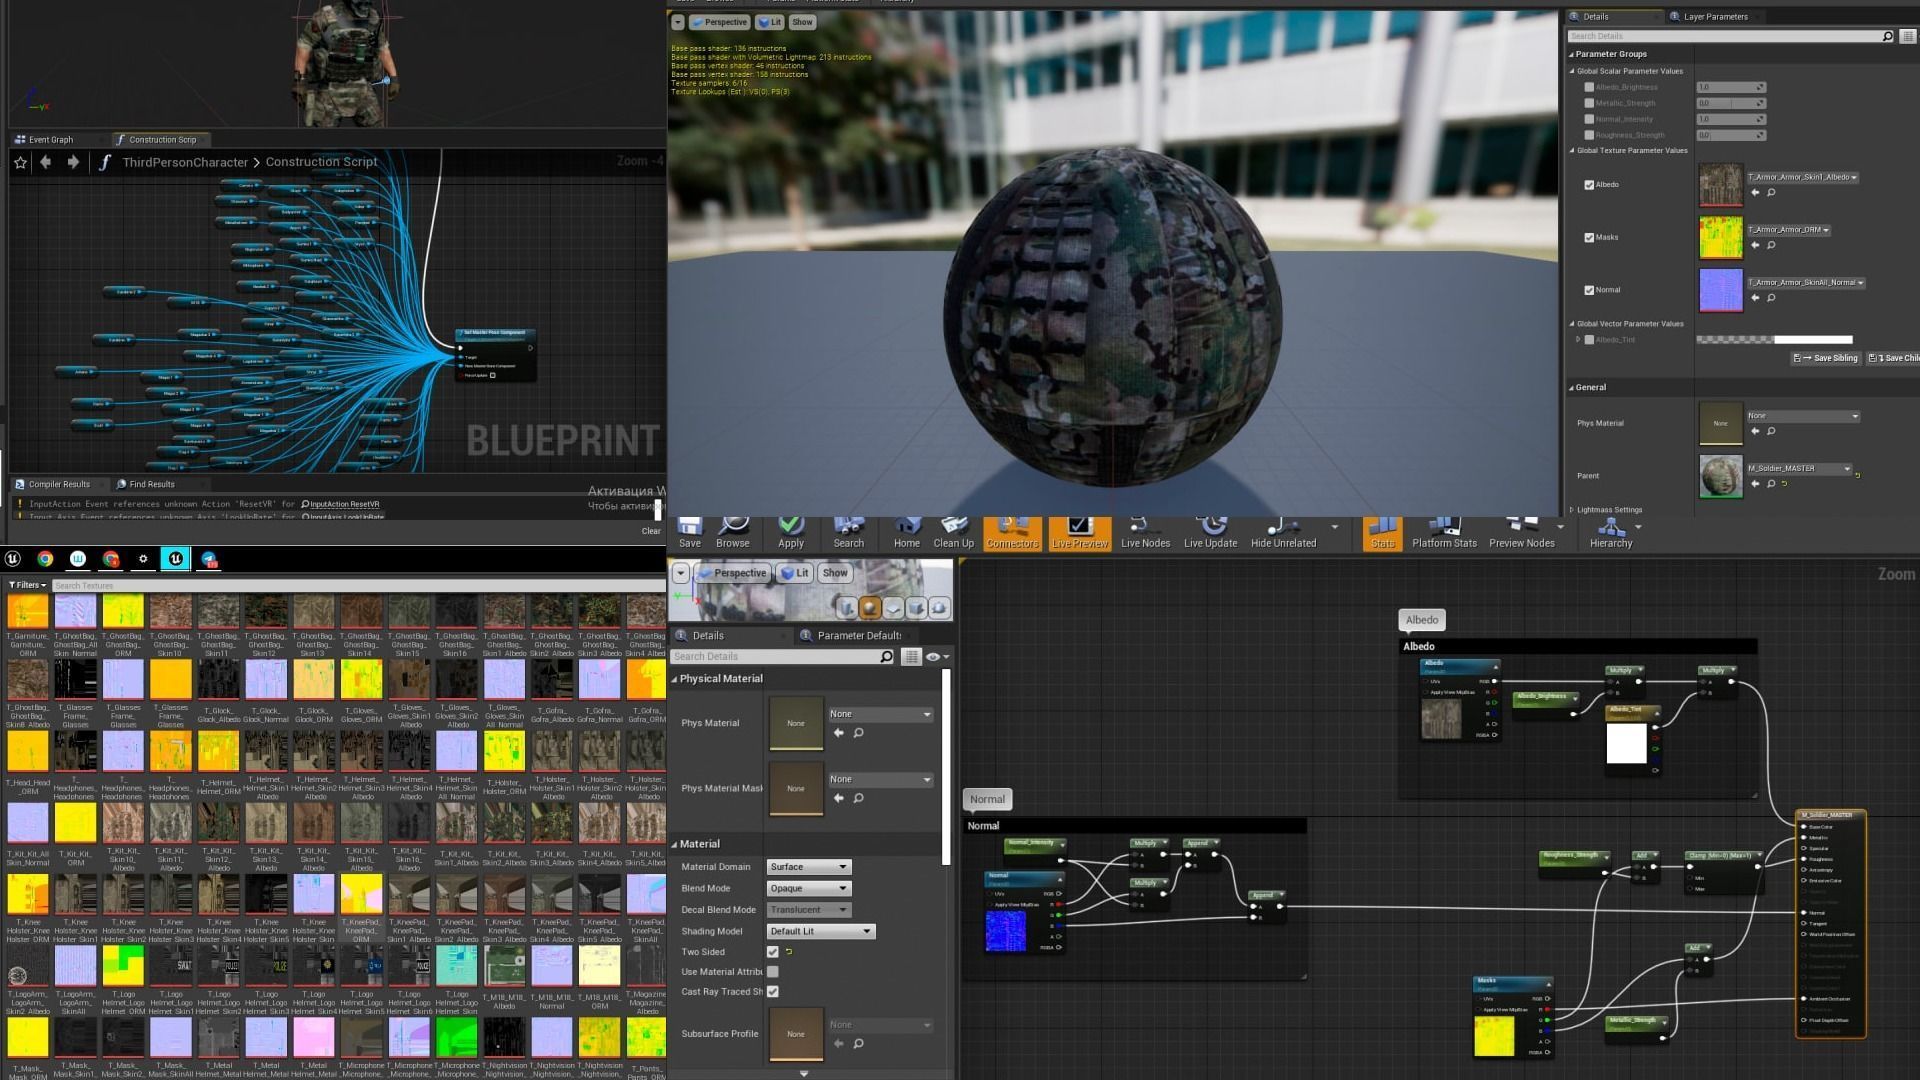This screenshot has height=1080, width=1920.
Task: Click the Albedo_Tint color bar
Action: pyautogui.click(x=1774, y=340)
